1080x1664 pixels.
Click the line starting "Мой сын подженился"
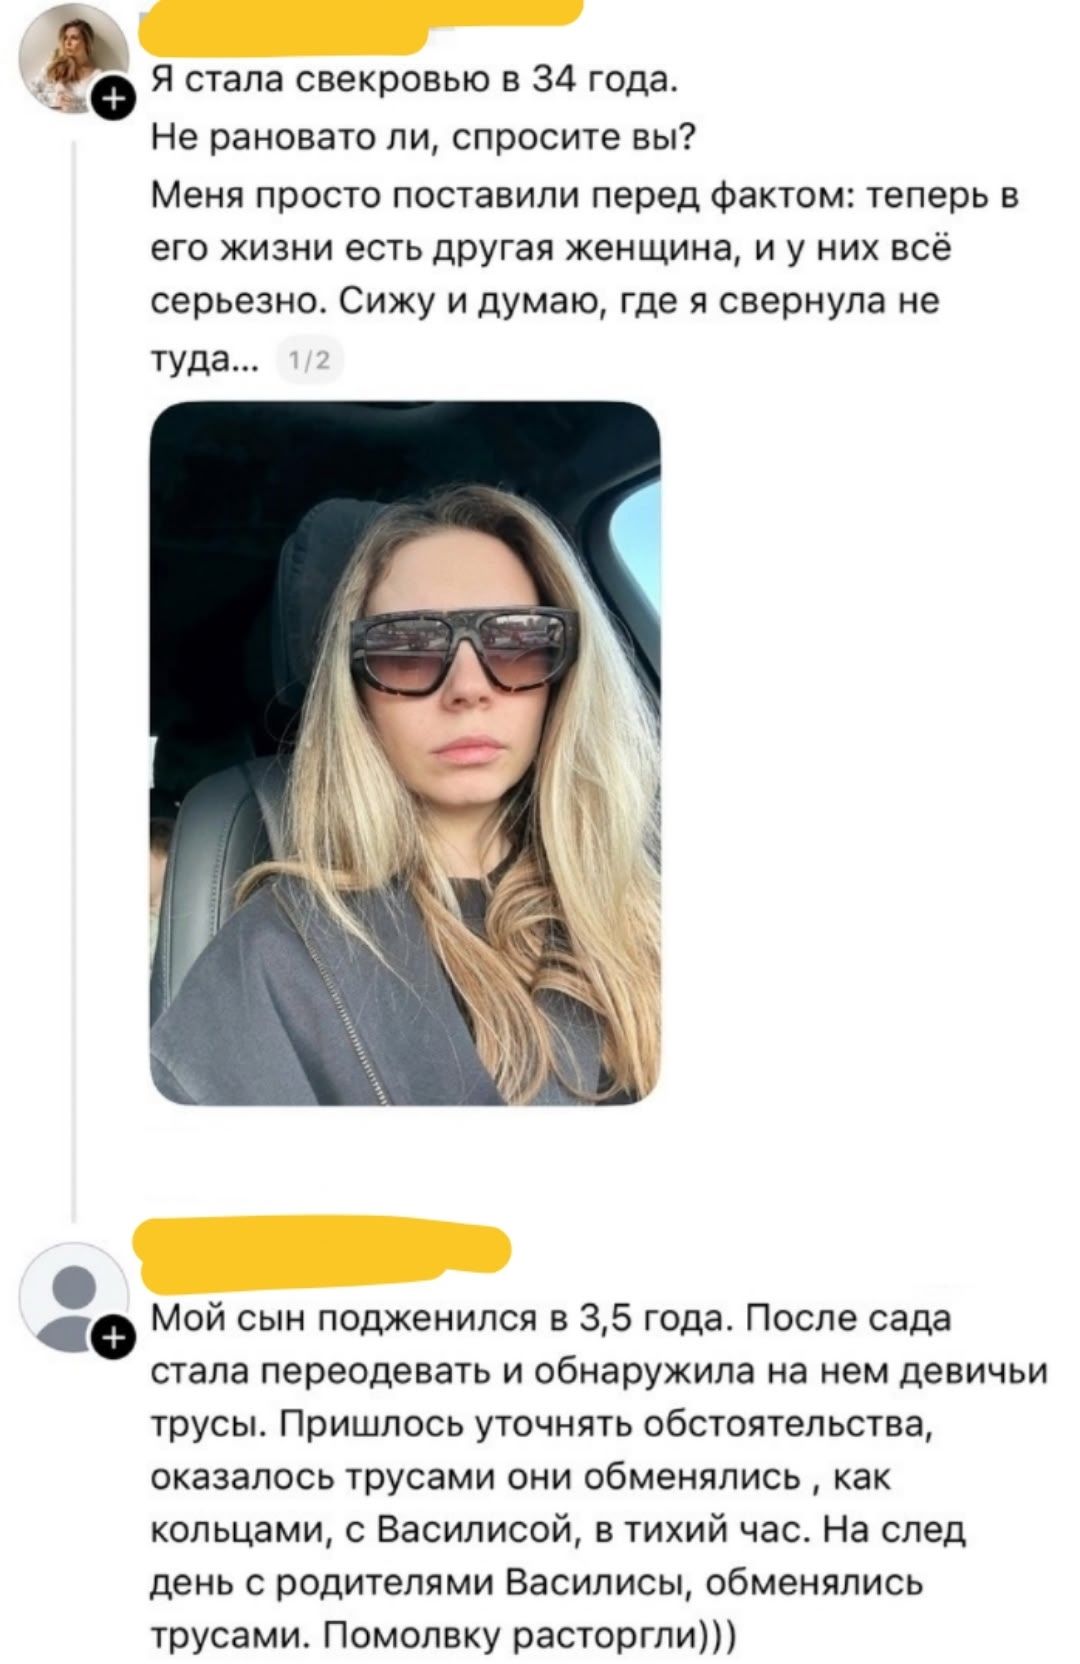tap(551, 1319)
